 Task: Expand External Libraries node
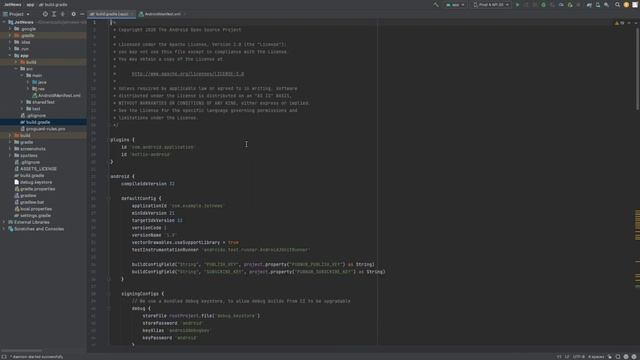(4, 222)
